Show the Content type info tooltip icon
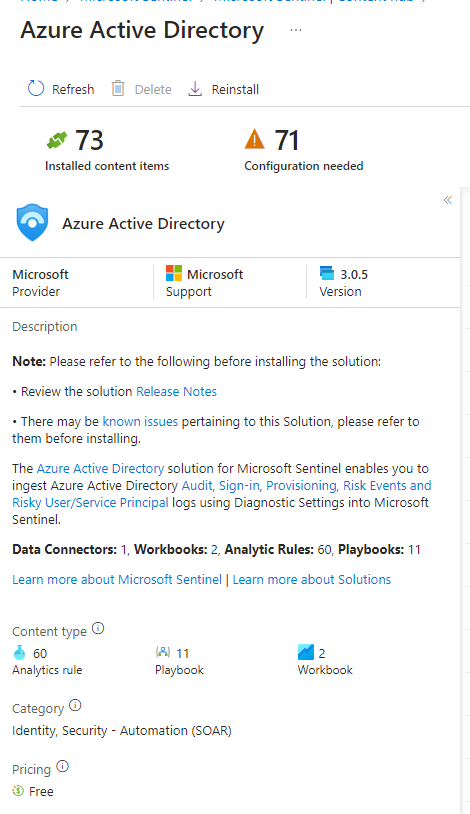Viewport: 470px width, 814px height. coord(98,629)
